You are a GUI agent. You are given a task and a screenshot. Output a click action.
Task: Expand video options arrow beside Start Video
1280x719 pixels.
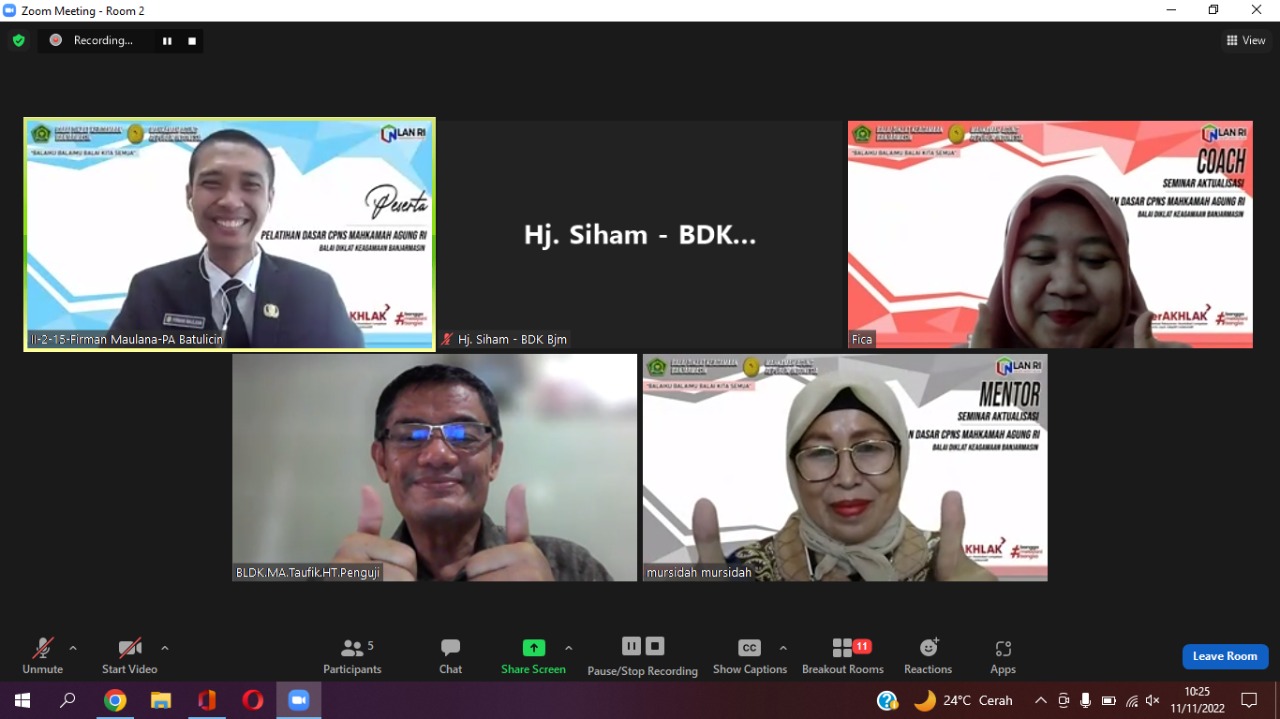[x=165, y=648]
